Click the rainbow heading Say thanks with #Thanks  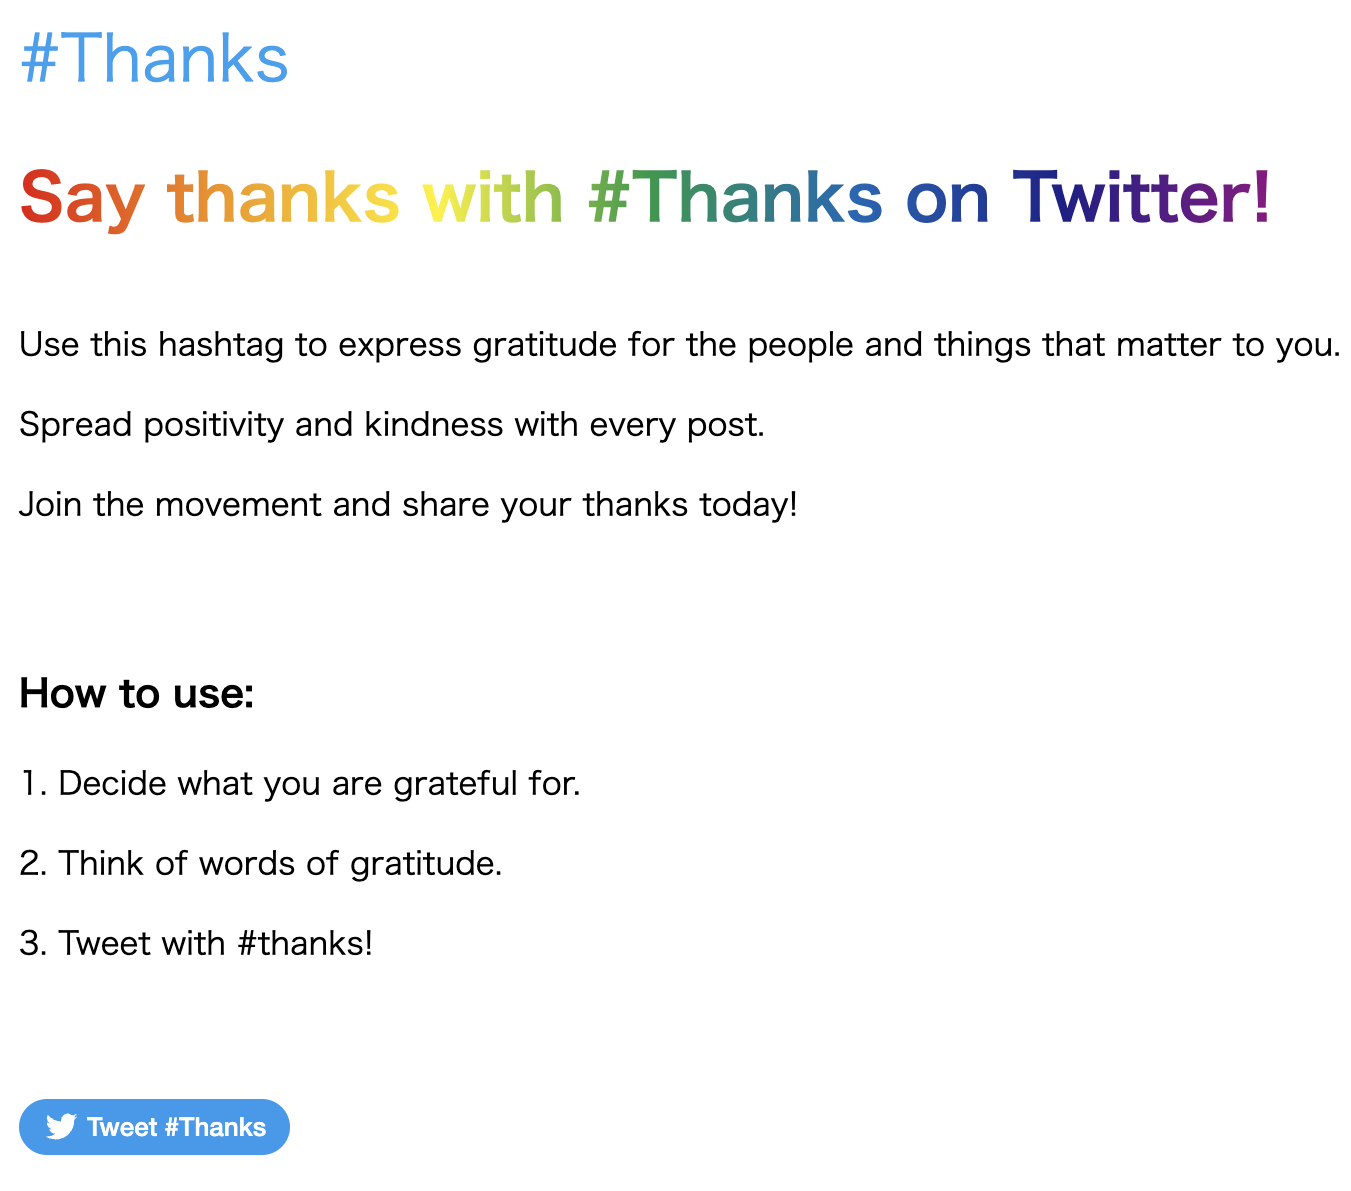click(645, 197)
